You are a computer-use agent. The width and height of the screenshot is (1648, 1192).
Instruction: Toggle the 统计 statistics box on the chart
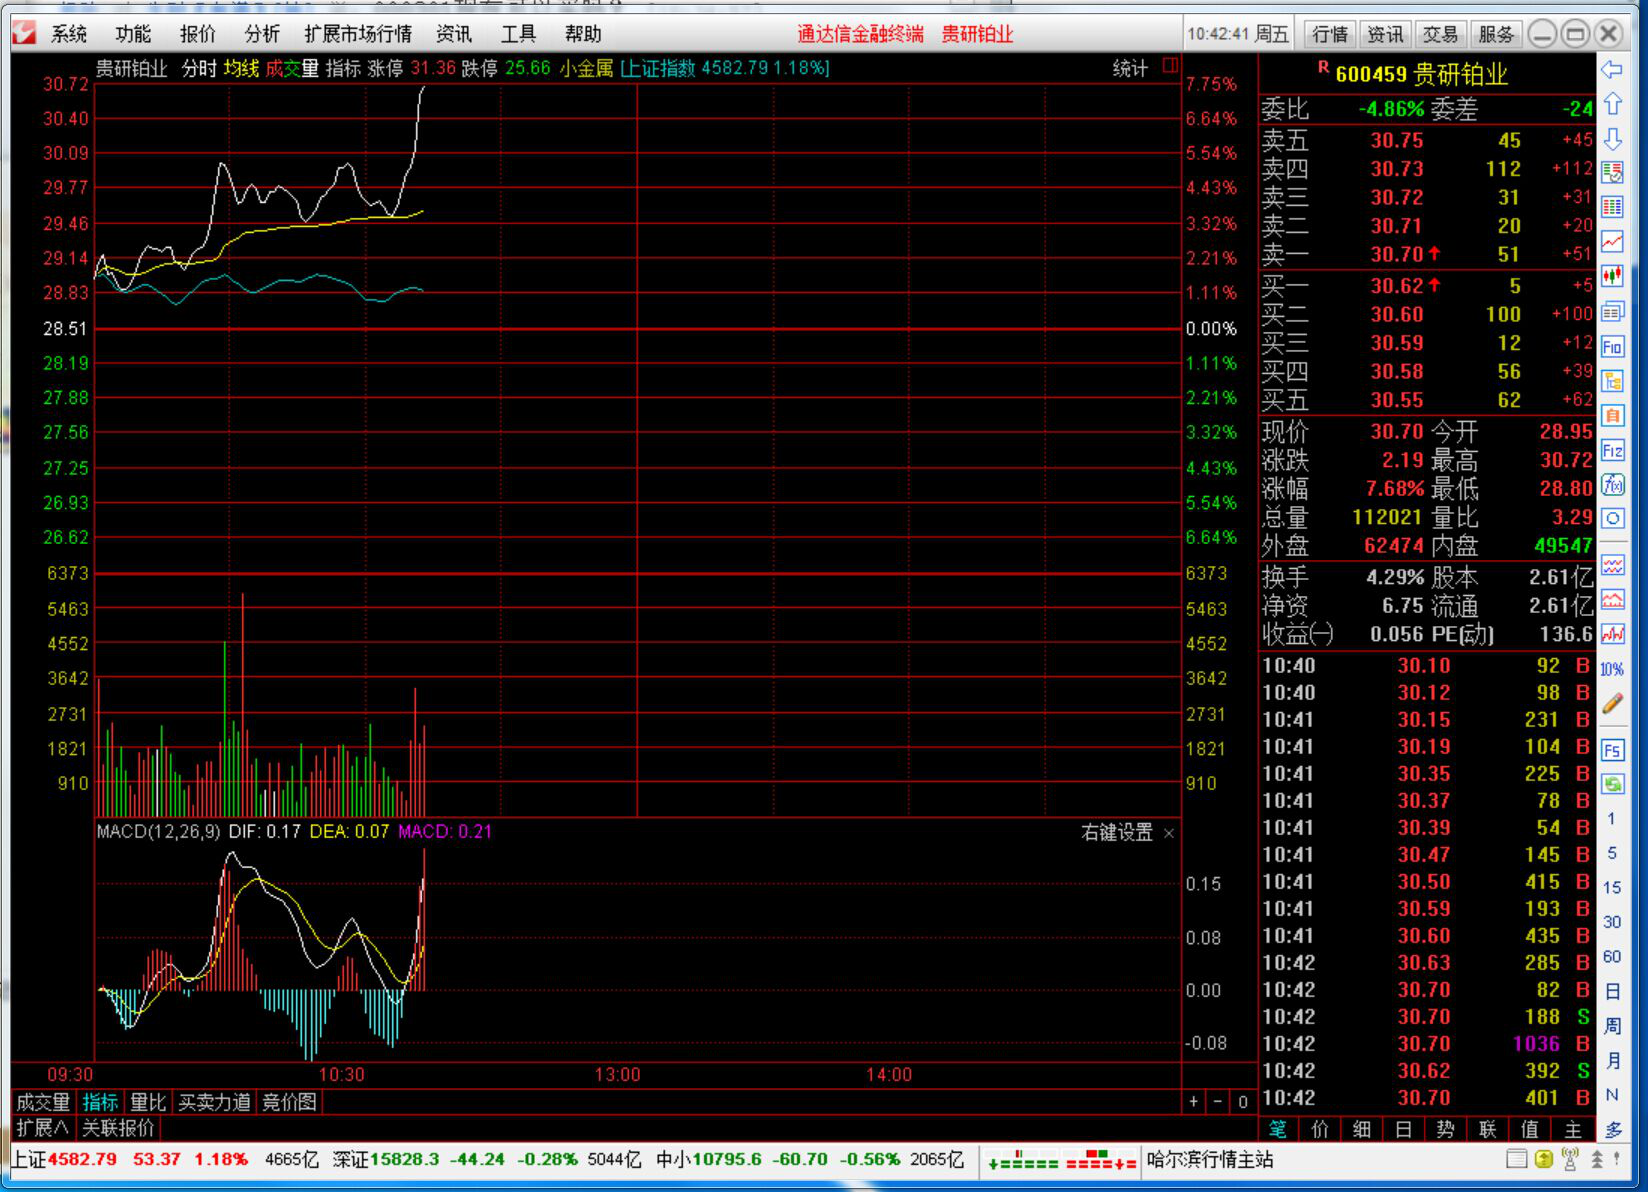[x=1169, y=66]
